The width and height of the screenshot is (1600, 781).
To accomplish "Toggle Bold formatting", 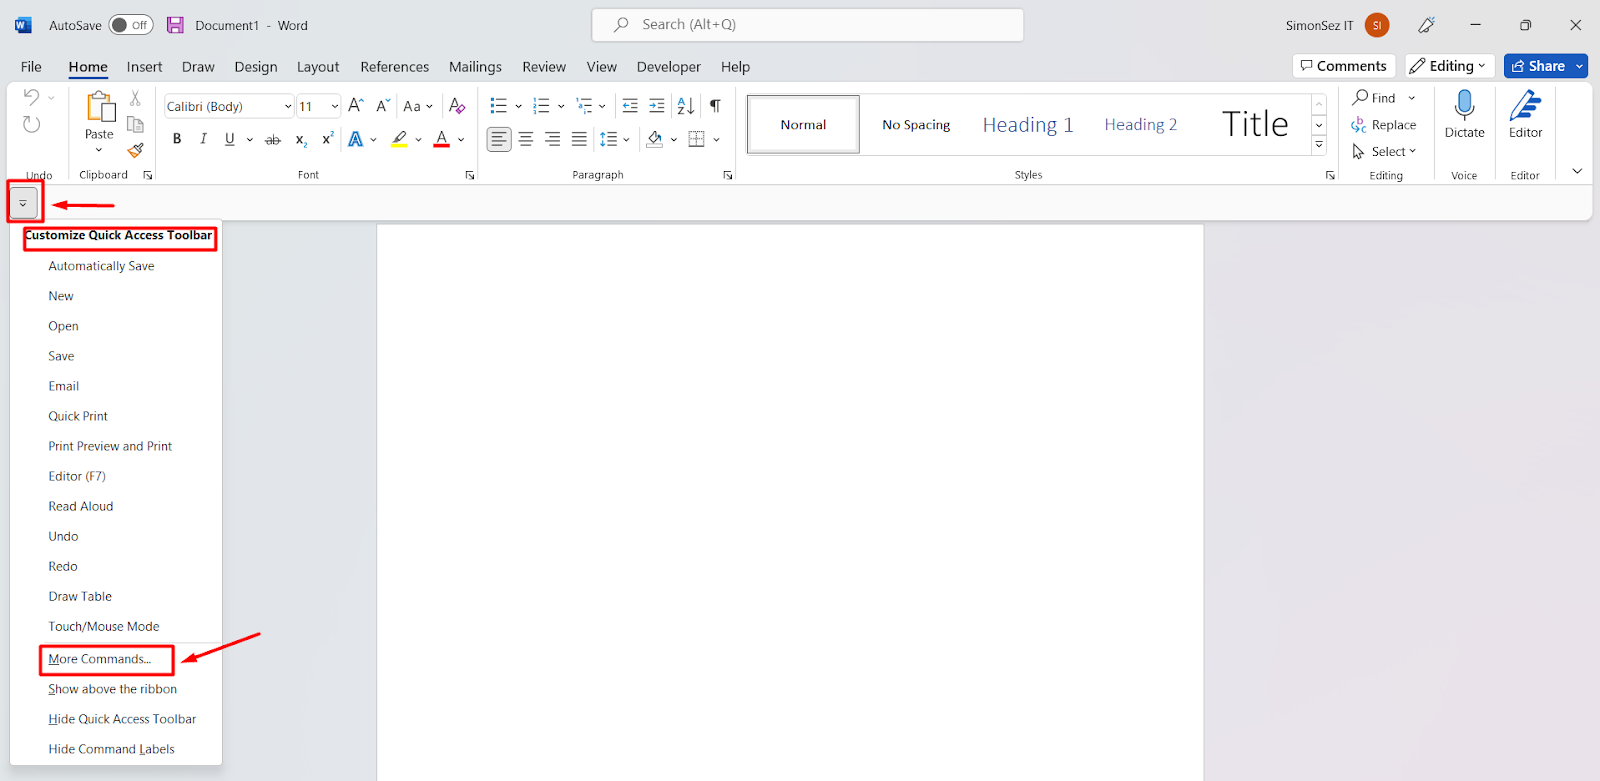I will [177, 139].
